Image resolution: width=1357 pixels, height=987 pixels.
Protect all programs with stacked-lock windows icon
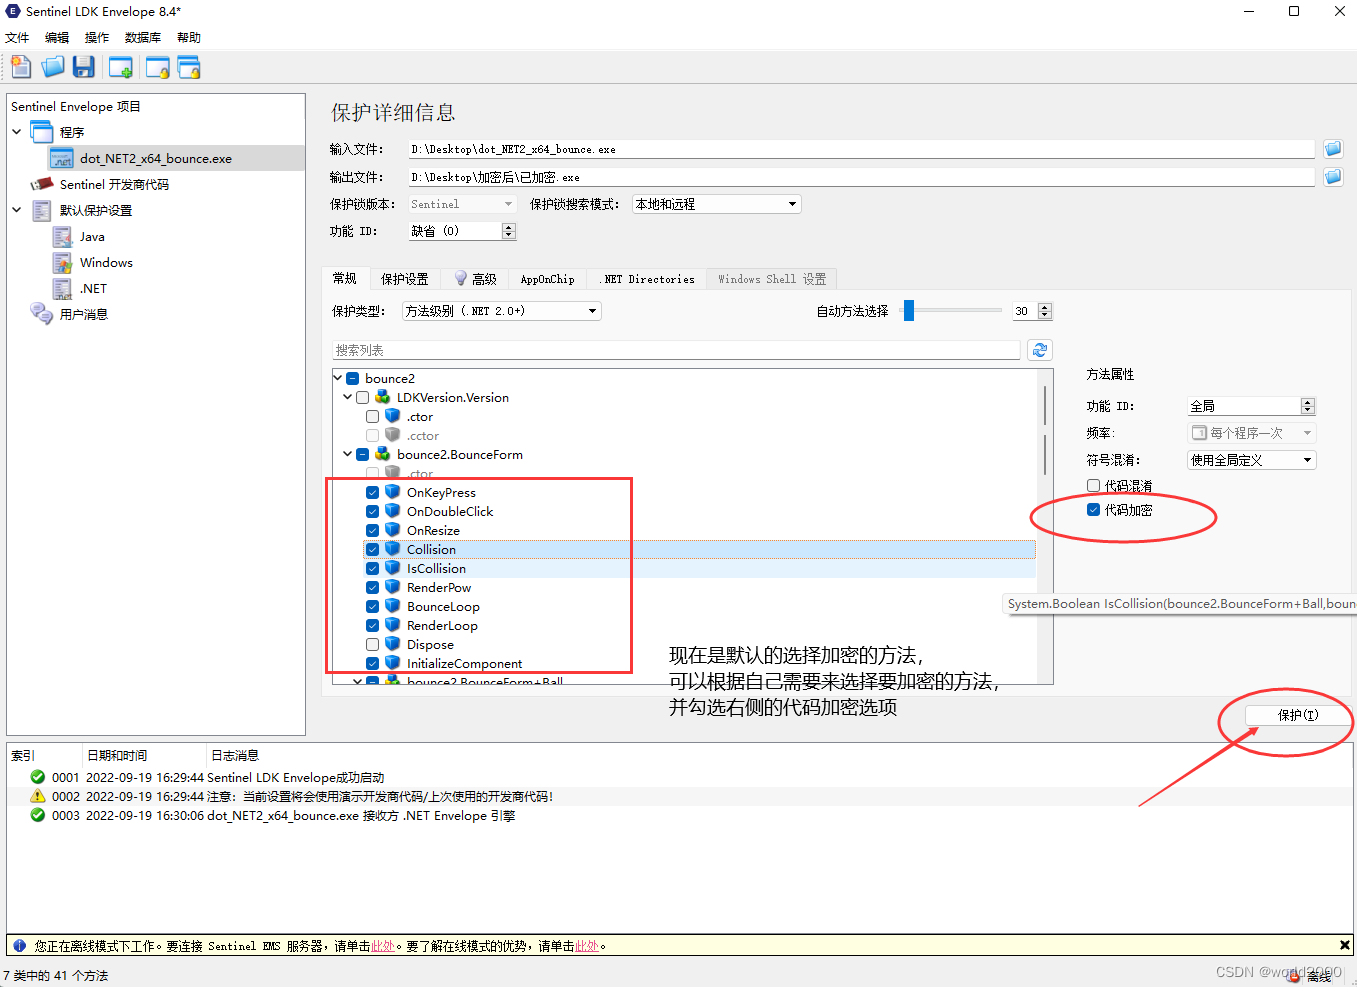click(x=189, y=67)
